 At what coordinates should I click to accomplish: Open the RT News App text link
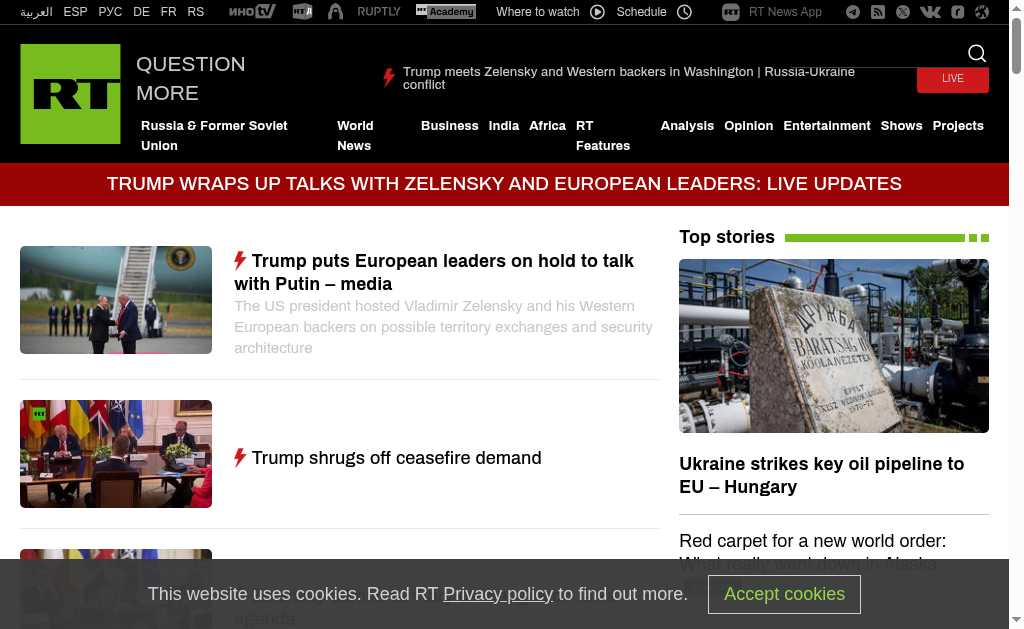point(786,12)
